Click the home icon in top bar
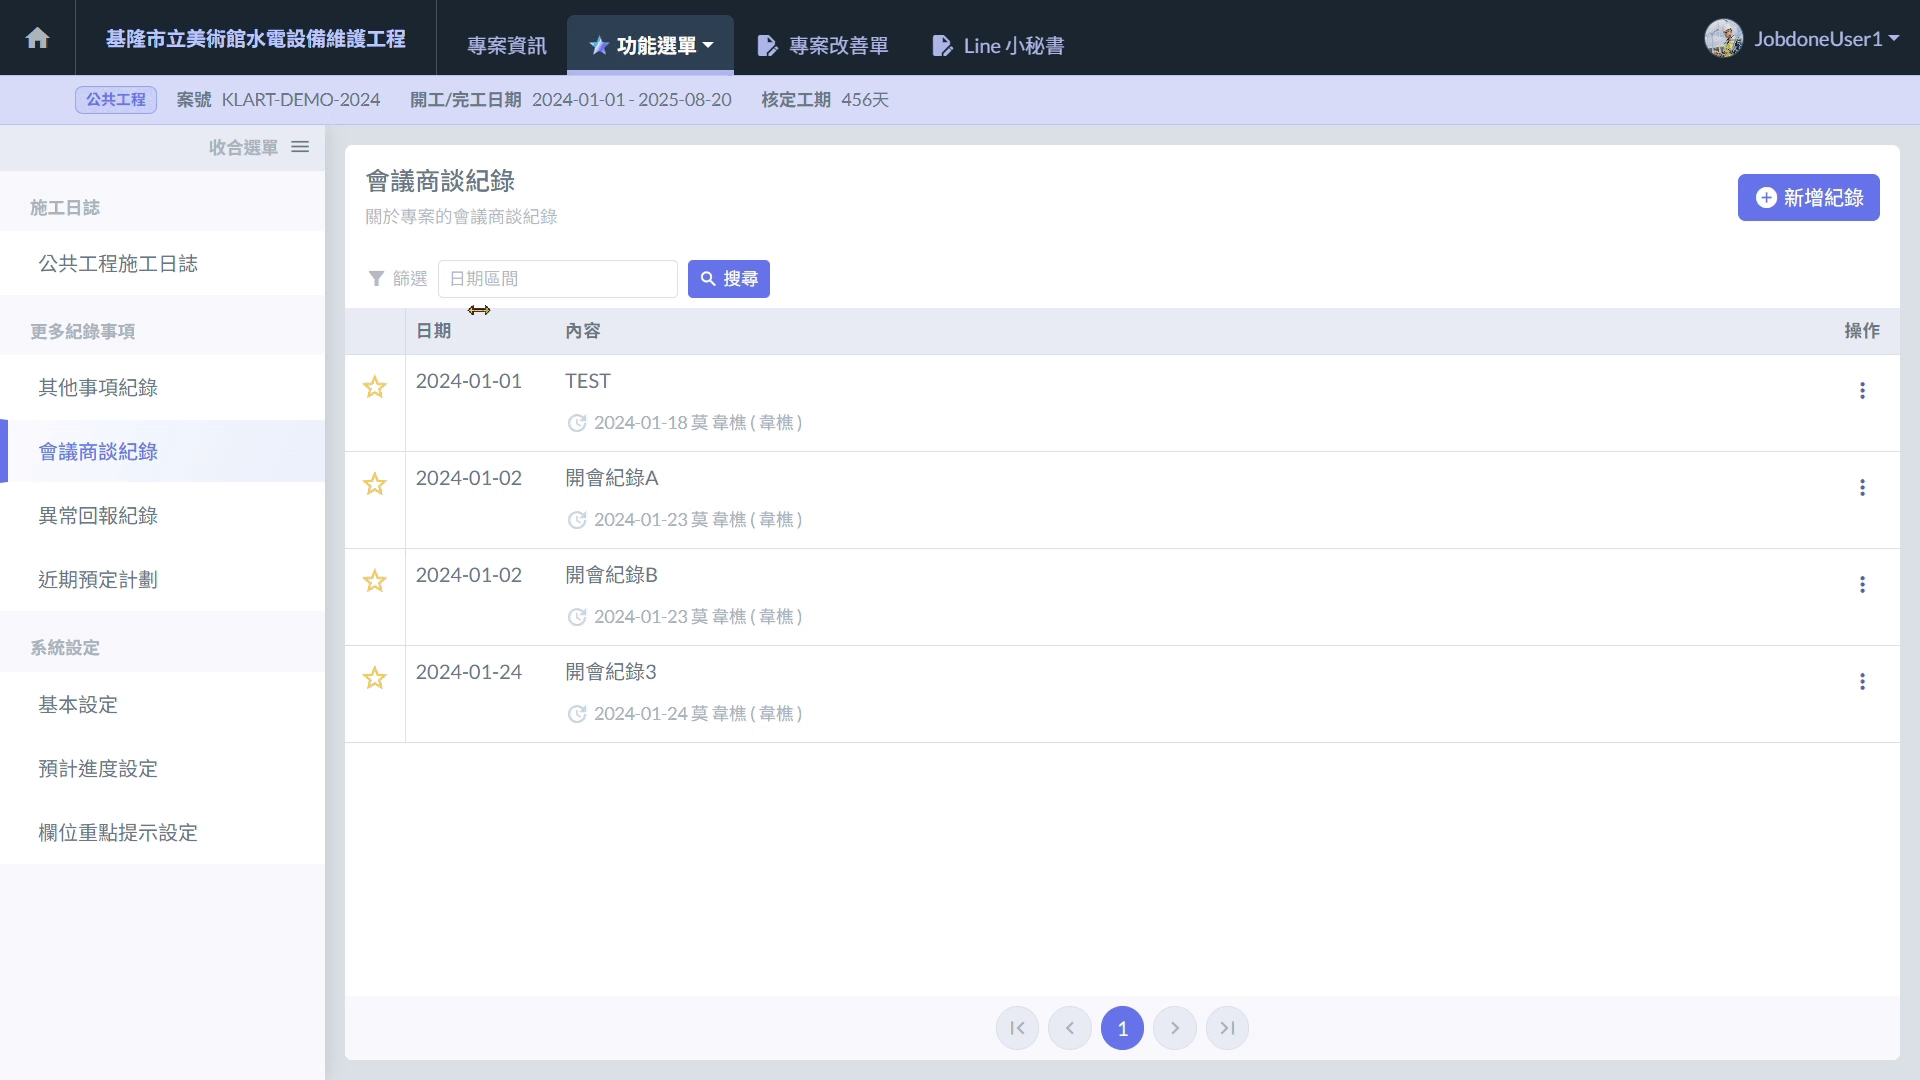This screenshot has width=1920, height=1080. pos(38,38)
